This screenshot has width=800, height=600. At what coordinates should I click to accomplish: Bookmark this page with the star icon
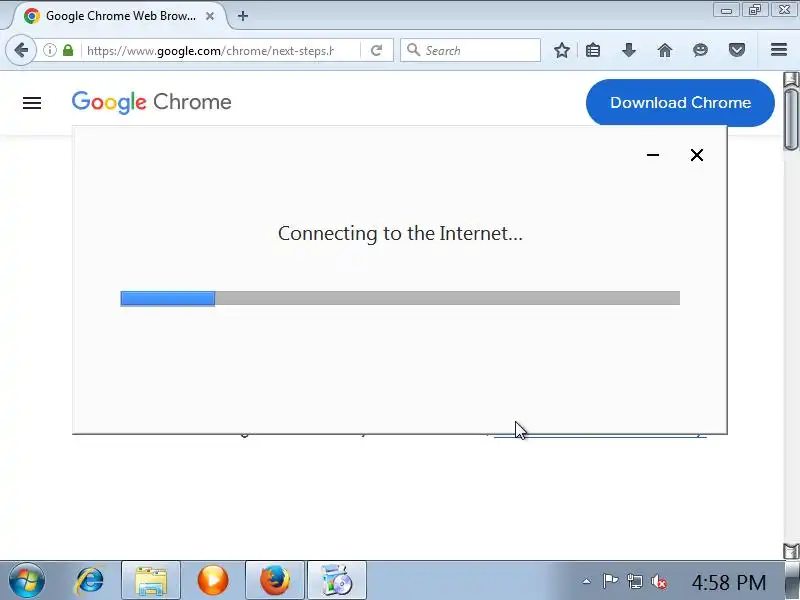(562, 50)
